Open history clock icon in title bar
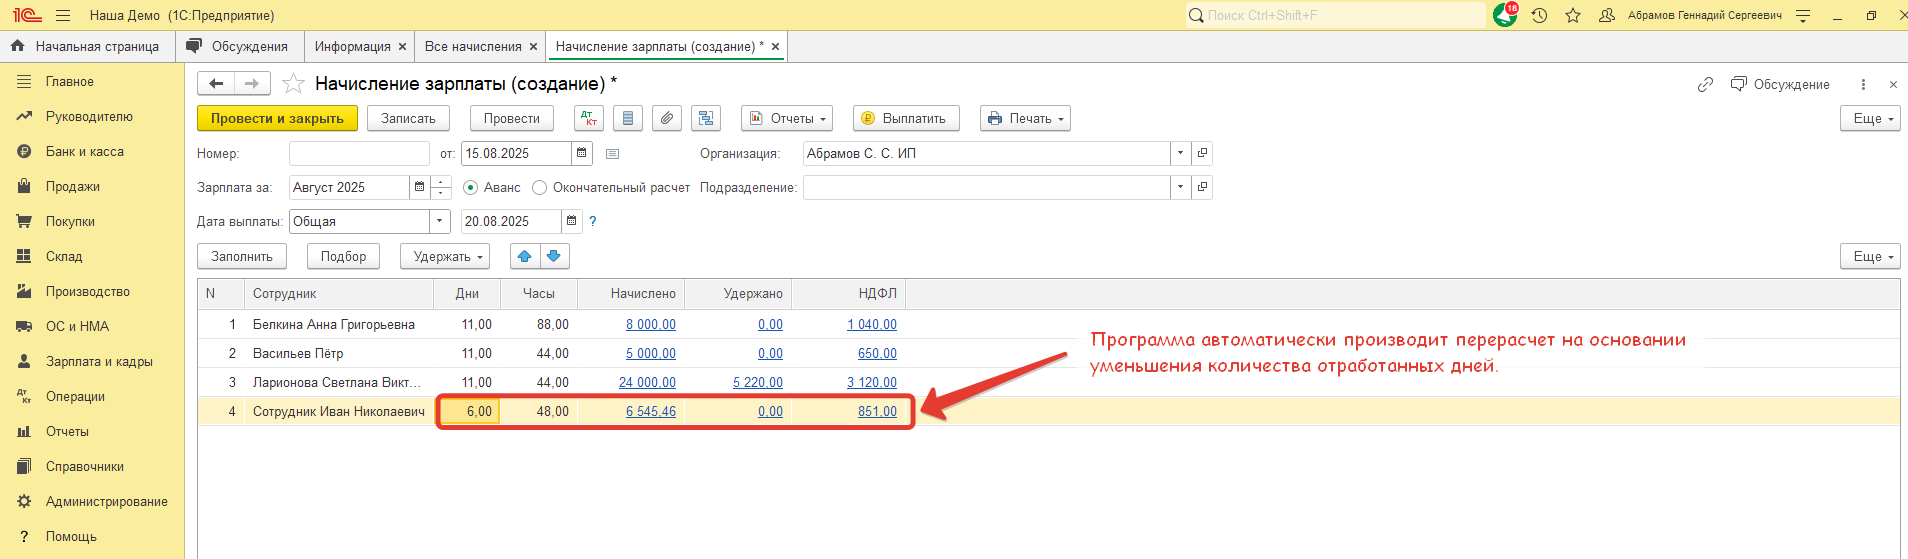The image size is (1908, 559). click(x=1539, y=15)
